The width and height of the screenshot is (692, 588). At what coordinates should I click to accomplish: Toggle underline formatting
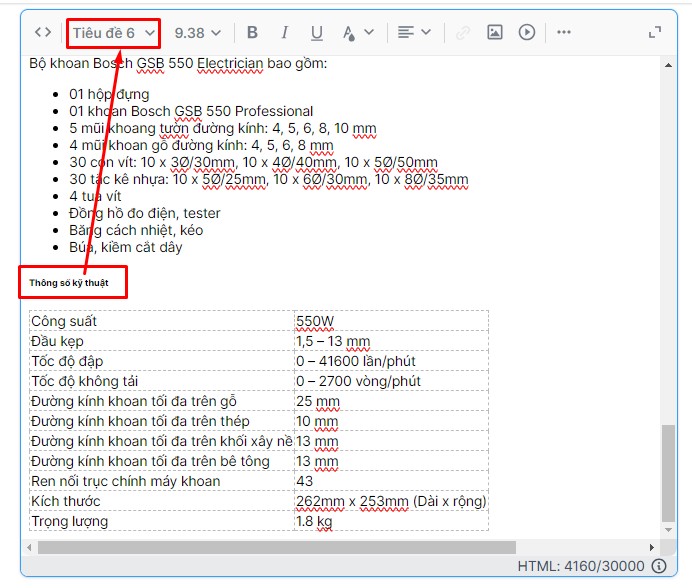click(x=316, y=33)
